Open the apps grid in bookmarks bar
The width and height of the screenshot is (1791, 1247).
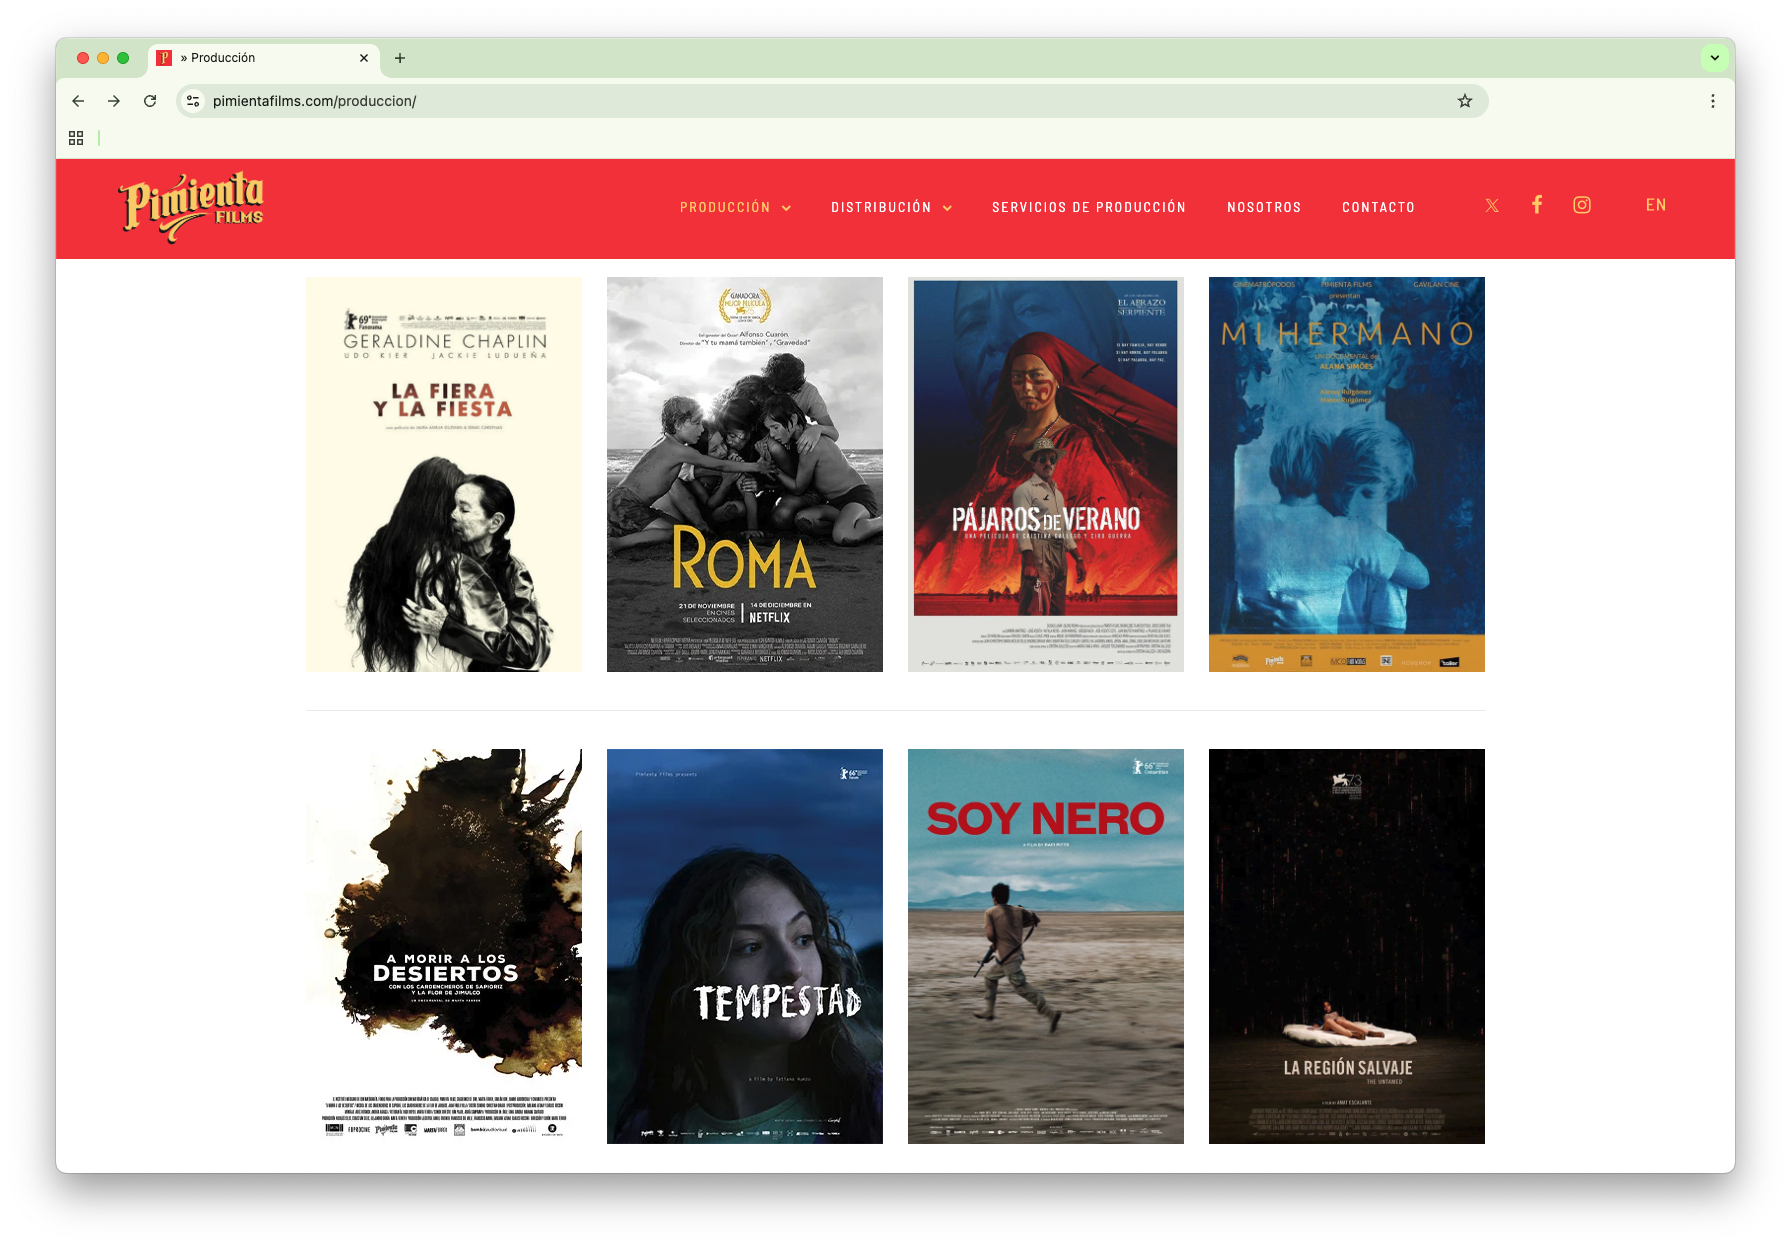[x=76, y=138]
